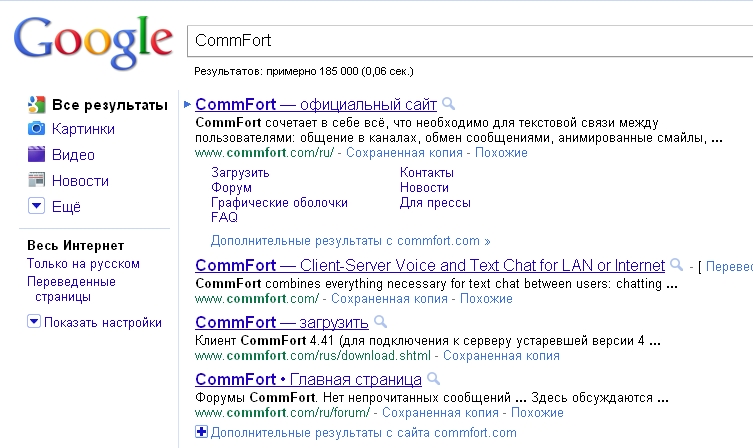
Task: Open CommFort — загрузить result
Action: (281, 322)
